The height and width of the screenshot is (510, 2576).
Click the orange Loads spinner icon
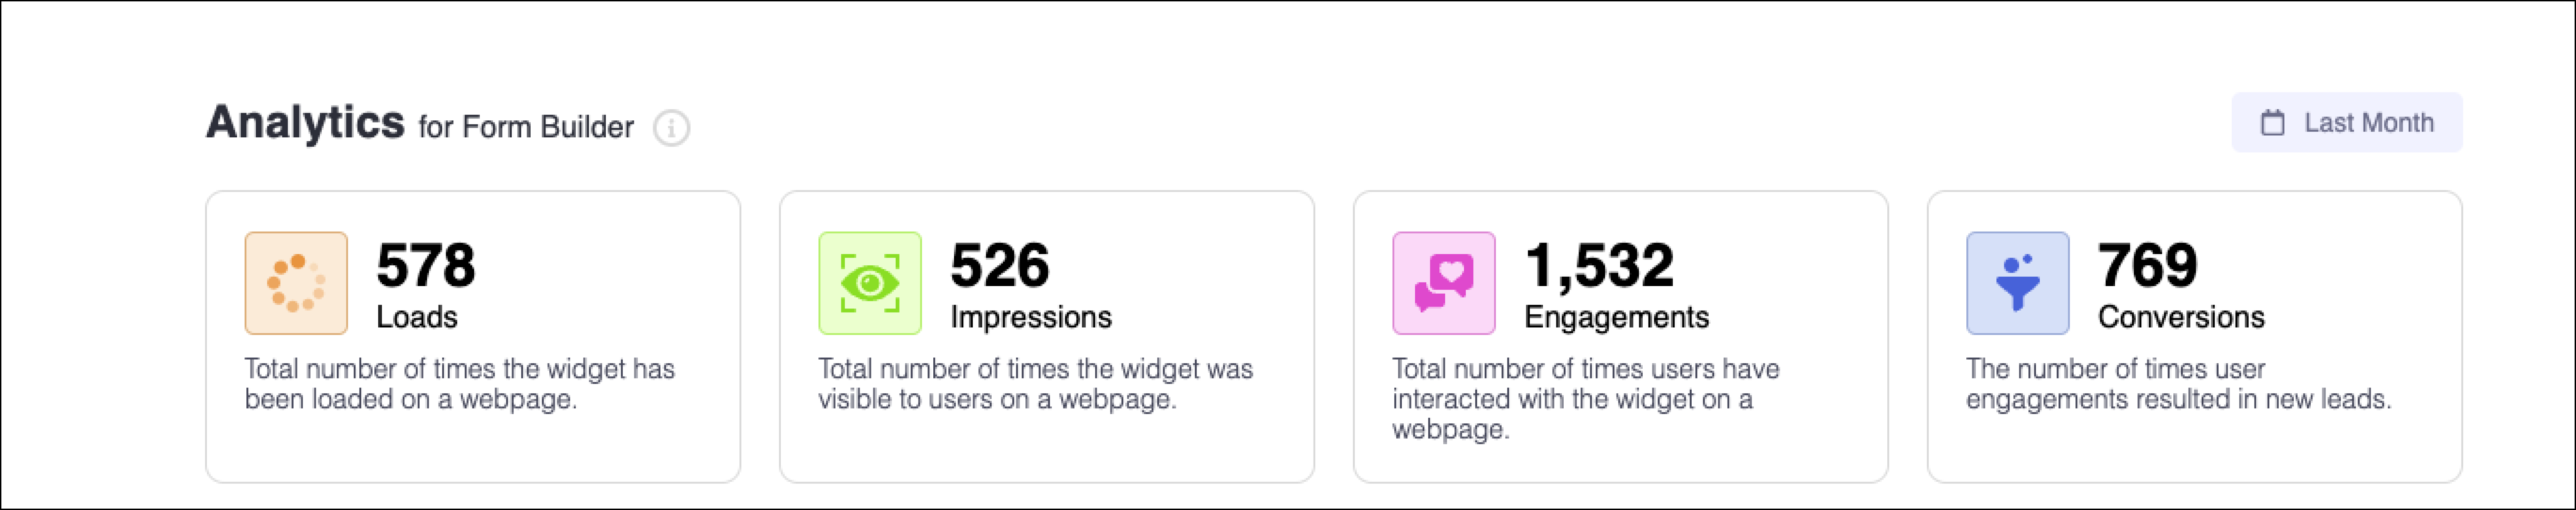[296, 283]
